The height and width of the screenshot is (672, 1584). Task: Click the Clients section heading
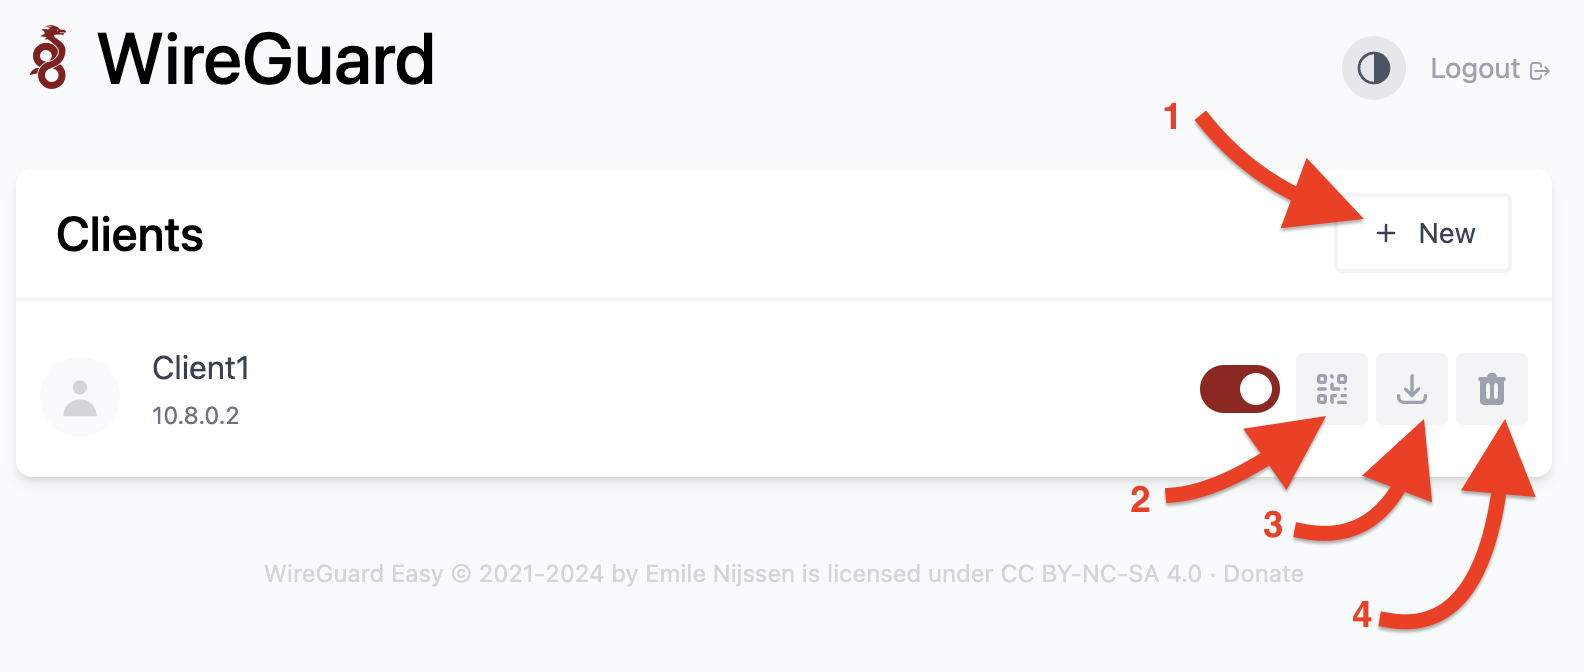pyautogui.click(x=130, y=235)
